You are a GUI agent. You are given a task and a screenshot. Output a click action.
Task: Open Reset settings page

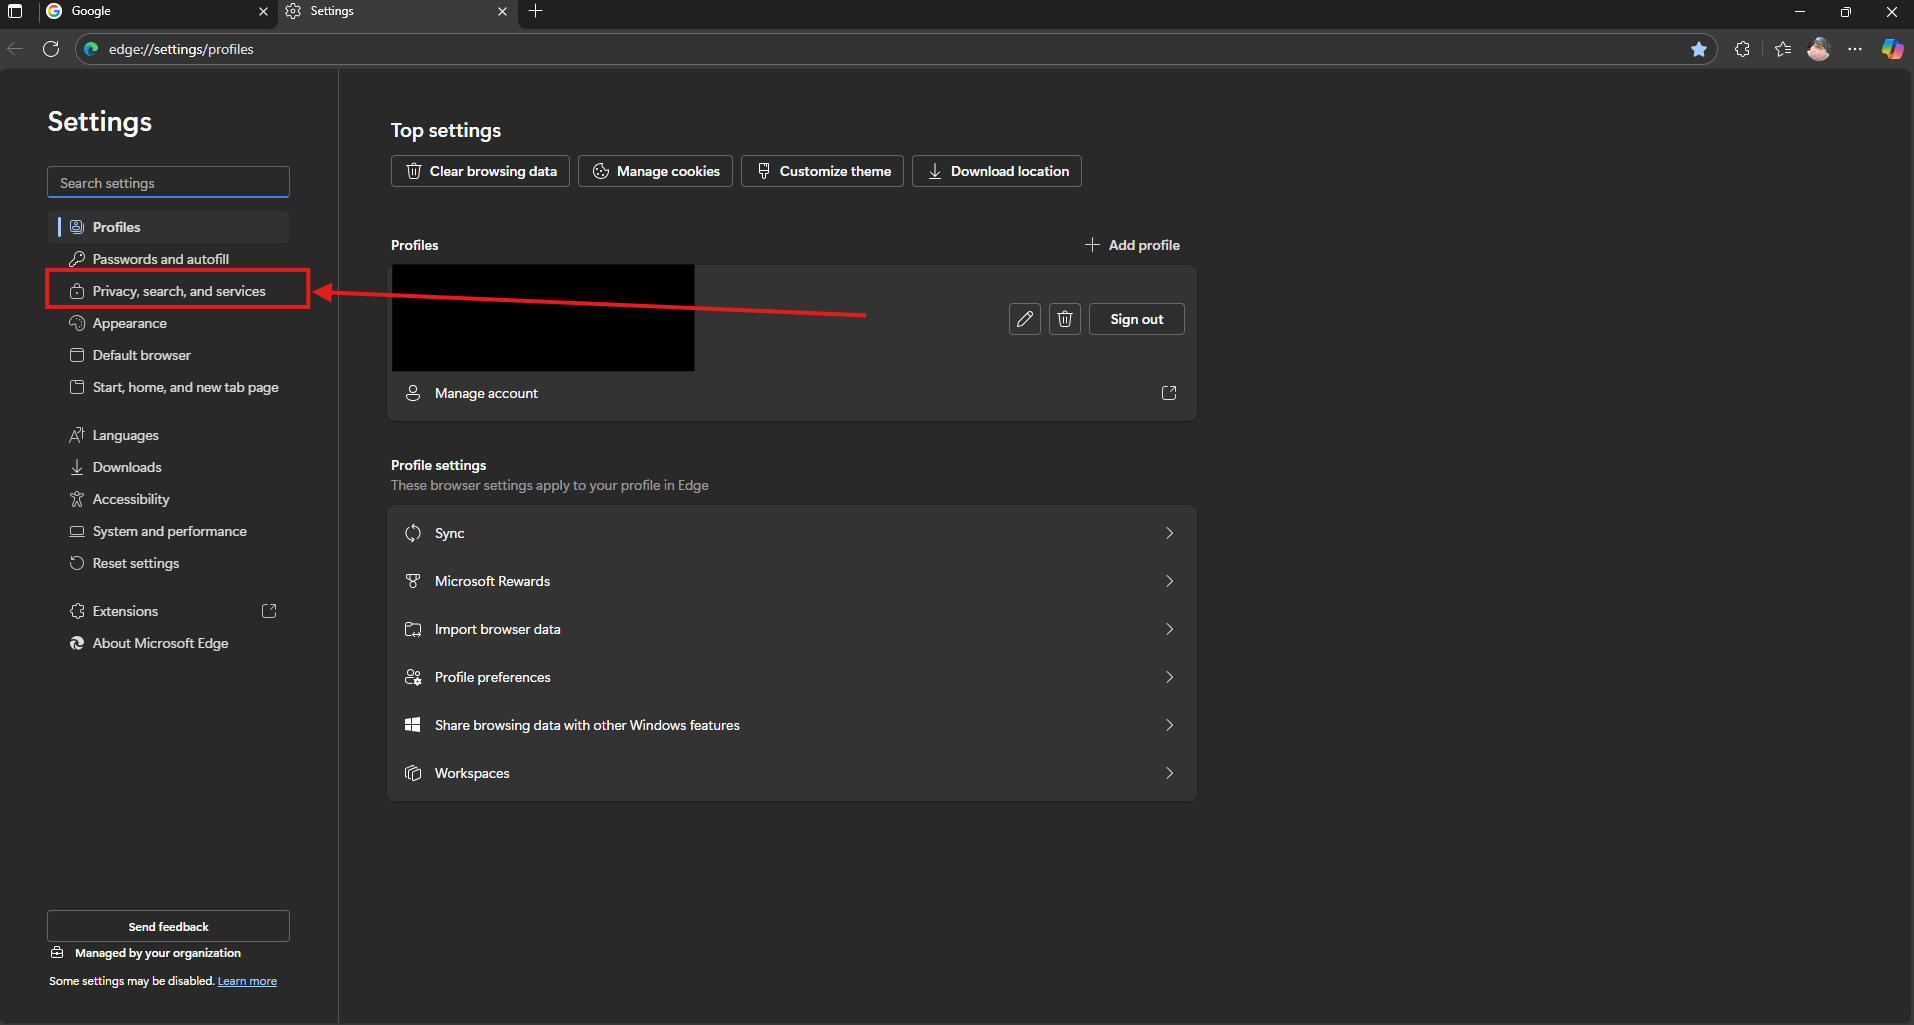pos(168,563)
